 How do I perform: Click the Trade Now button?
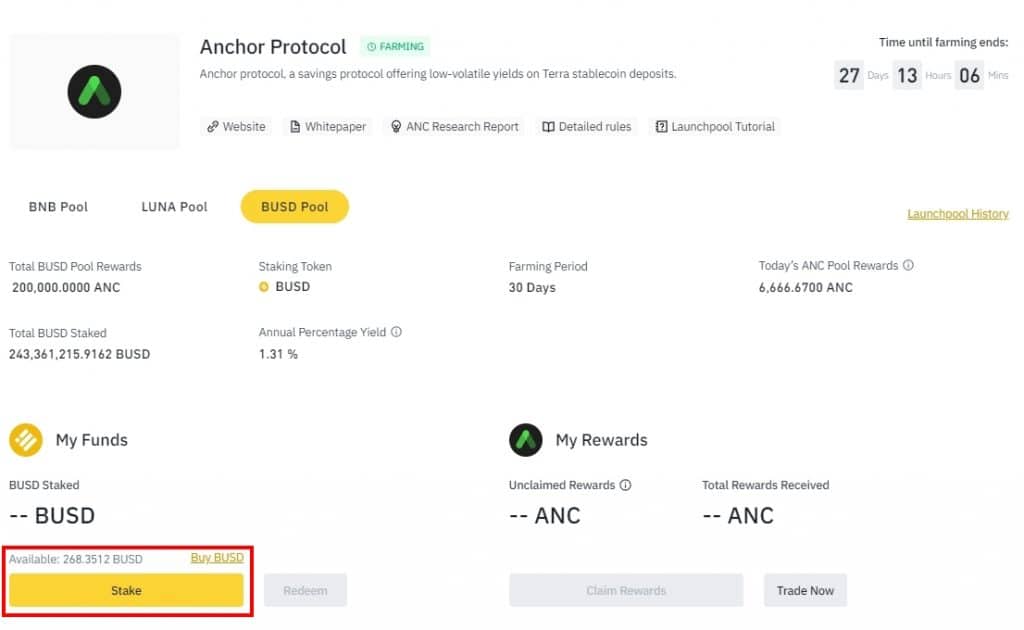point(805,590)
